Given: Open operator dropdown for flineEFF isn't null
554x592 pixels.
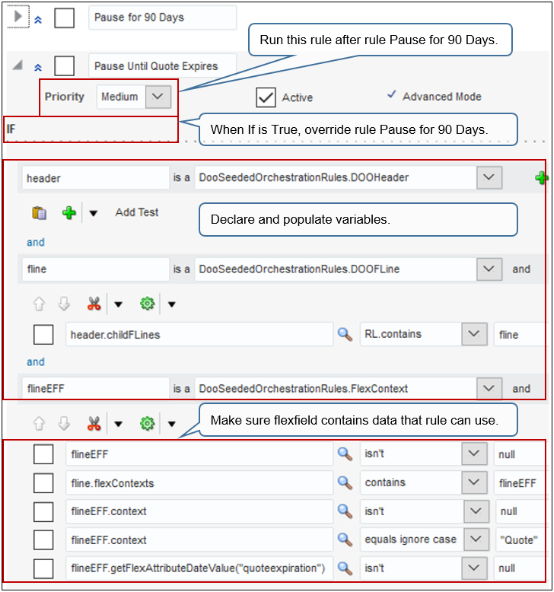Looking at the screenshot, I should coord(474,453).
